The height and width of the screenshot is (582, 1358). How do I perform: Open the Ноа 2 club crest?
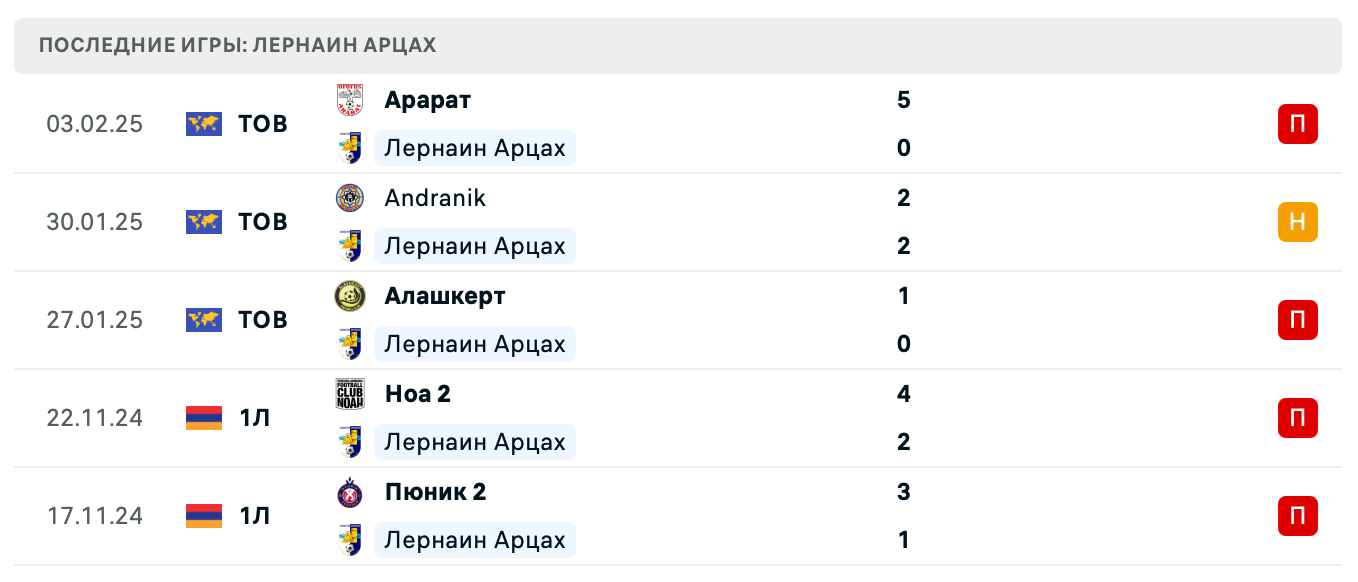[x=351, y=394]
